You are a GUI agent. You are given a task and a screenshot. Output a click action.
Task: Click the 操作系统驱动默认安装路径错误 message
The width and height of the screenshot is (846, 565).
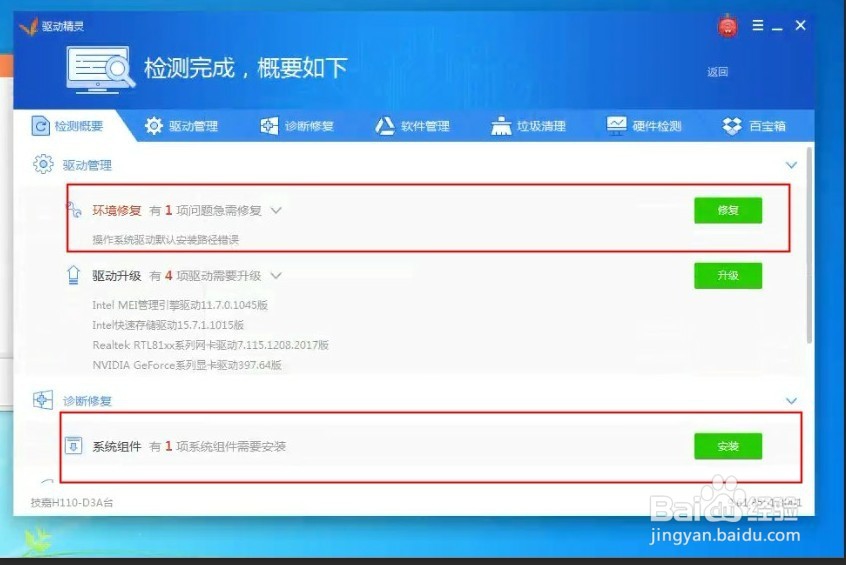click(x=165, y=240)
